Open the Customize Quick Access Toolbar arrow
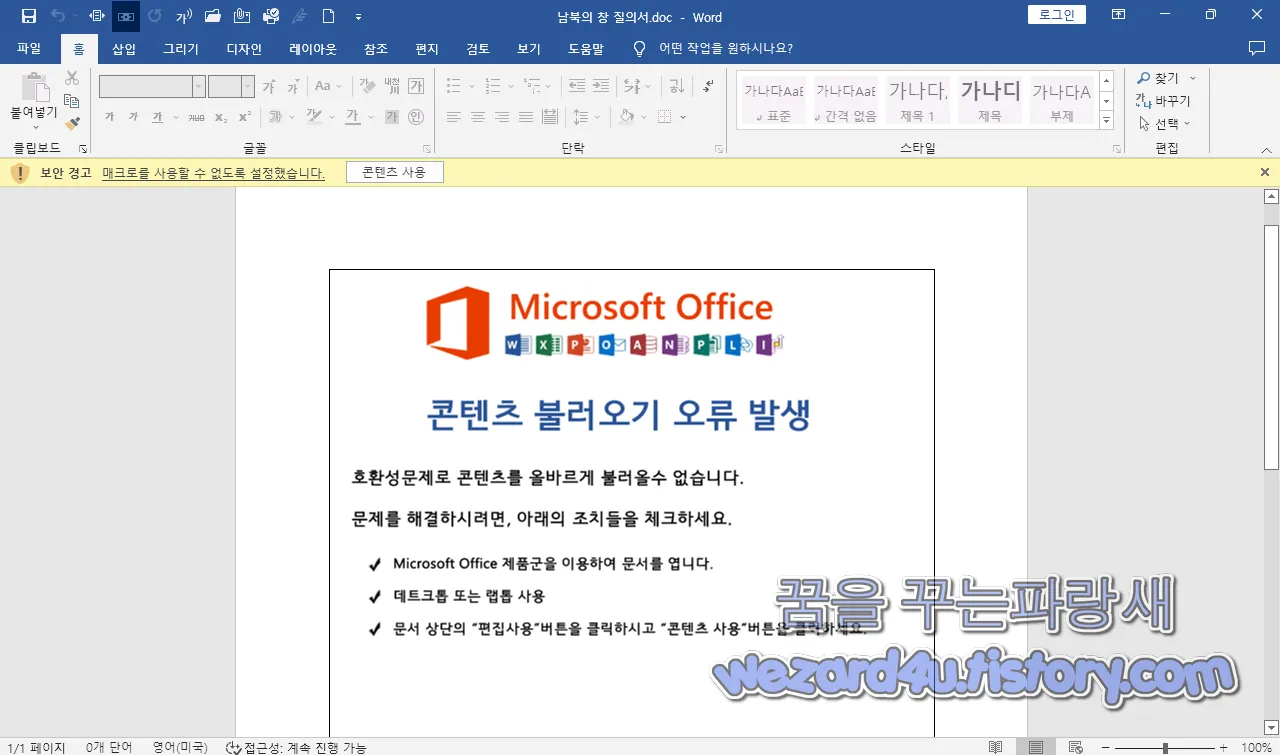 tap(359, 17)
